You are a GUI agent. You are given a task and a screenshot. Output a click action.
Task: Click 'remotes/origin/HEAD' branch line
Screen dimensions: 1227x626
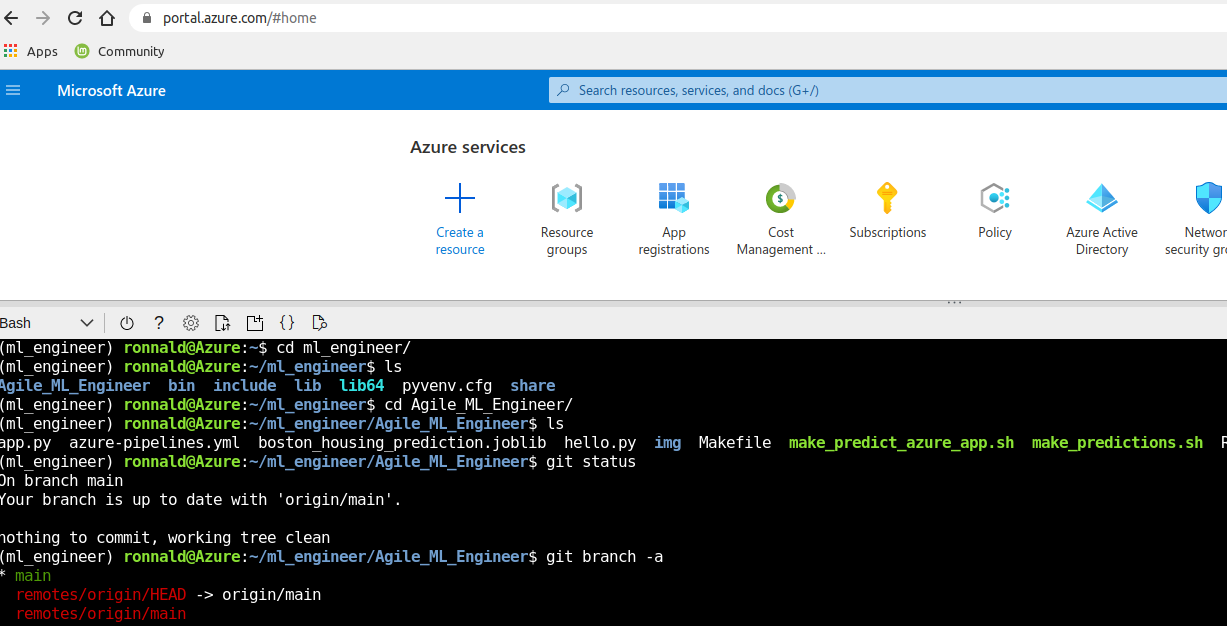click(101, 595)
